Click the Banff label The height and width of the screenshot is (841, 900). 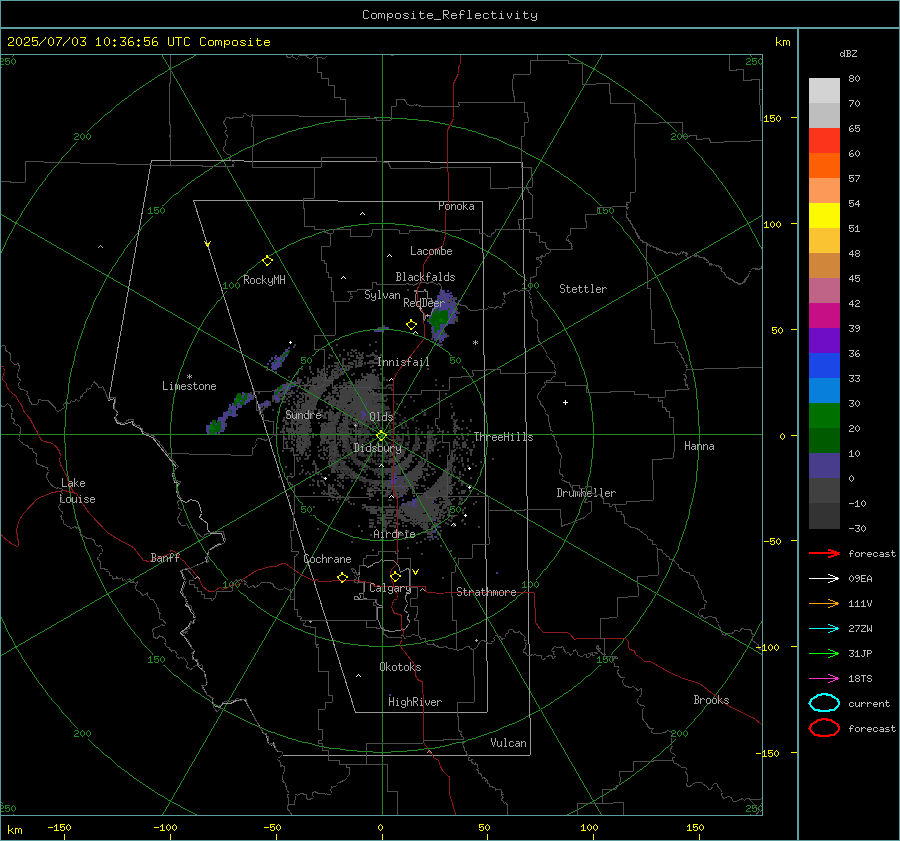(165, 557)
